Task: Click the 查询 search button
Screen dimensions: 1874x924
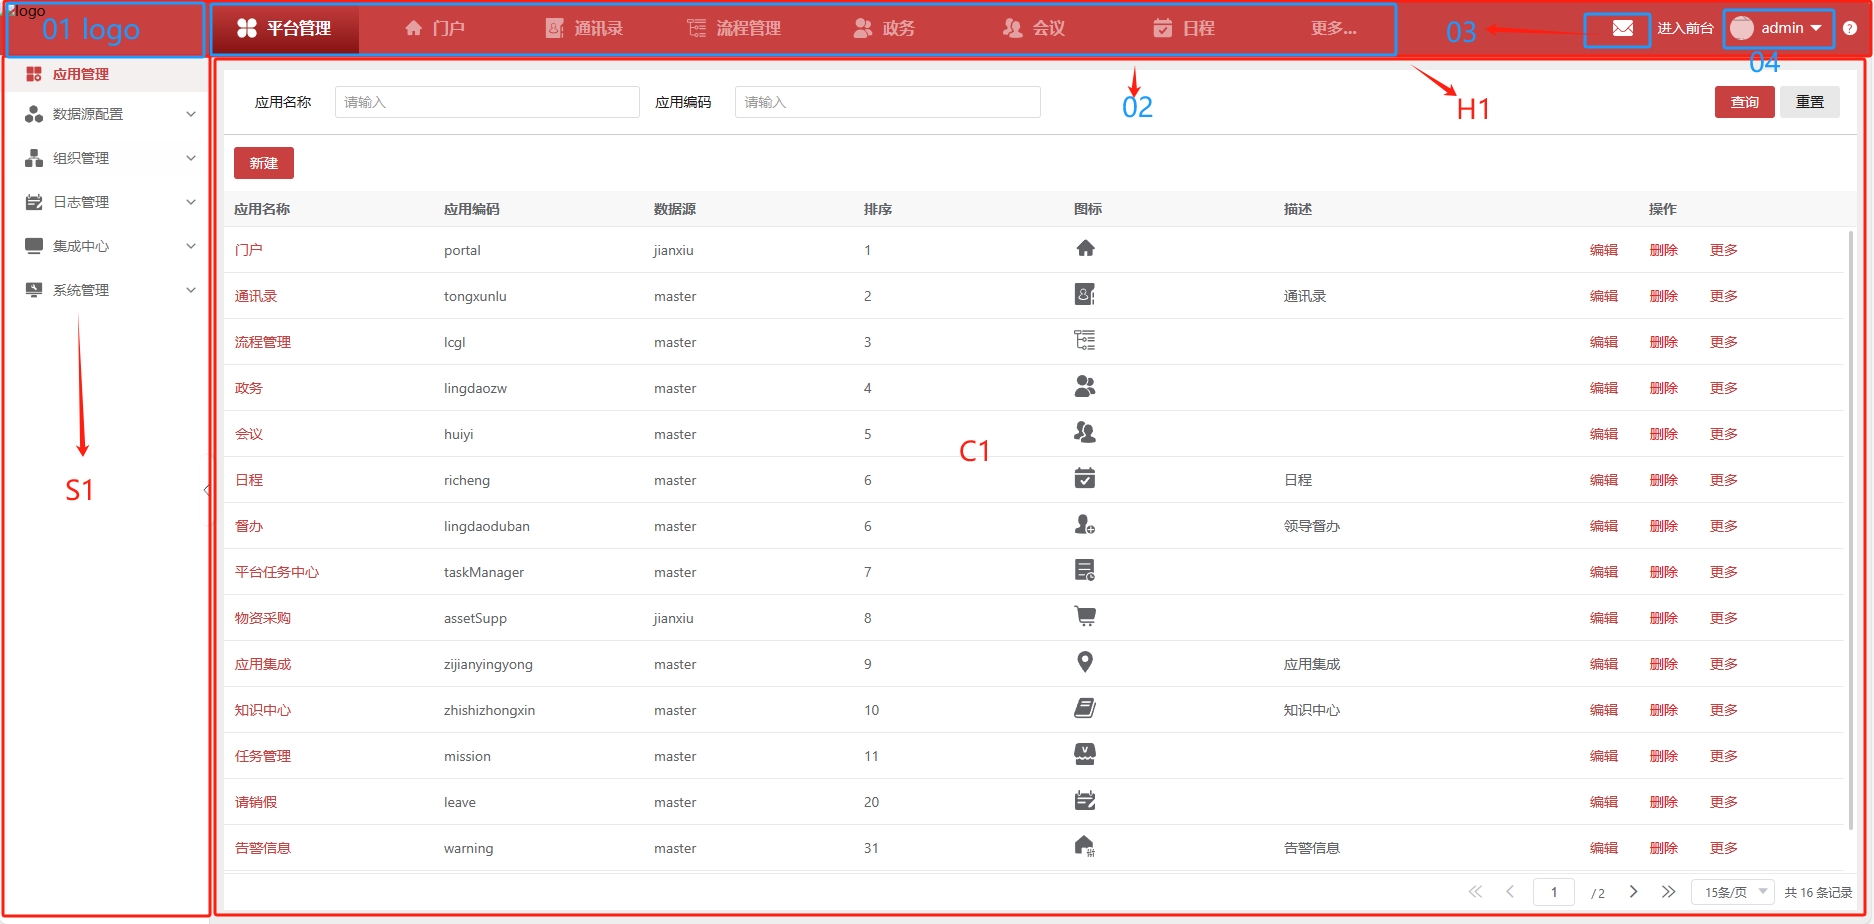Action: (x=1744, y=102)
